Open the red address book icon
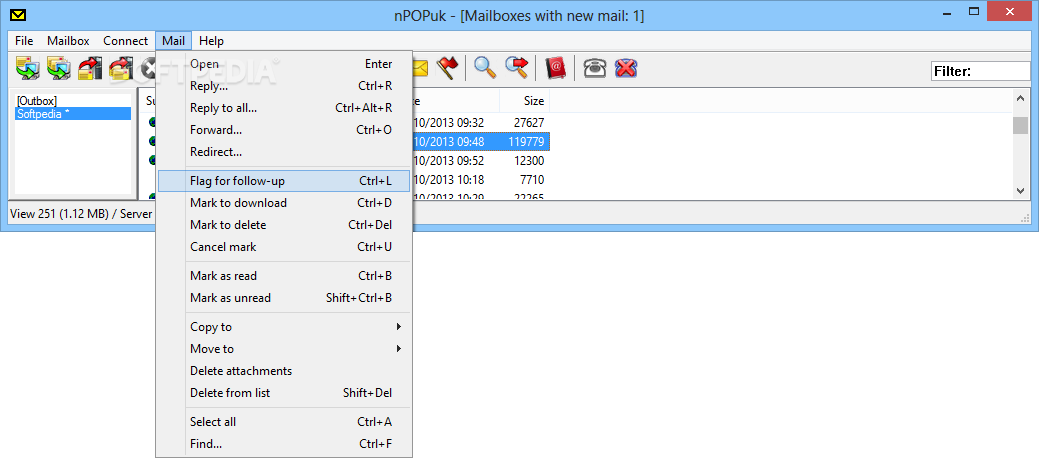The image size is (1039, 458). click(x=555, y=68)
